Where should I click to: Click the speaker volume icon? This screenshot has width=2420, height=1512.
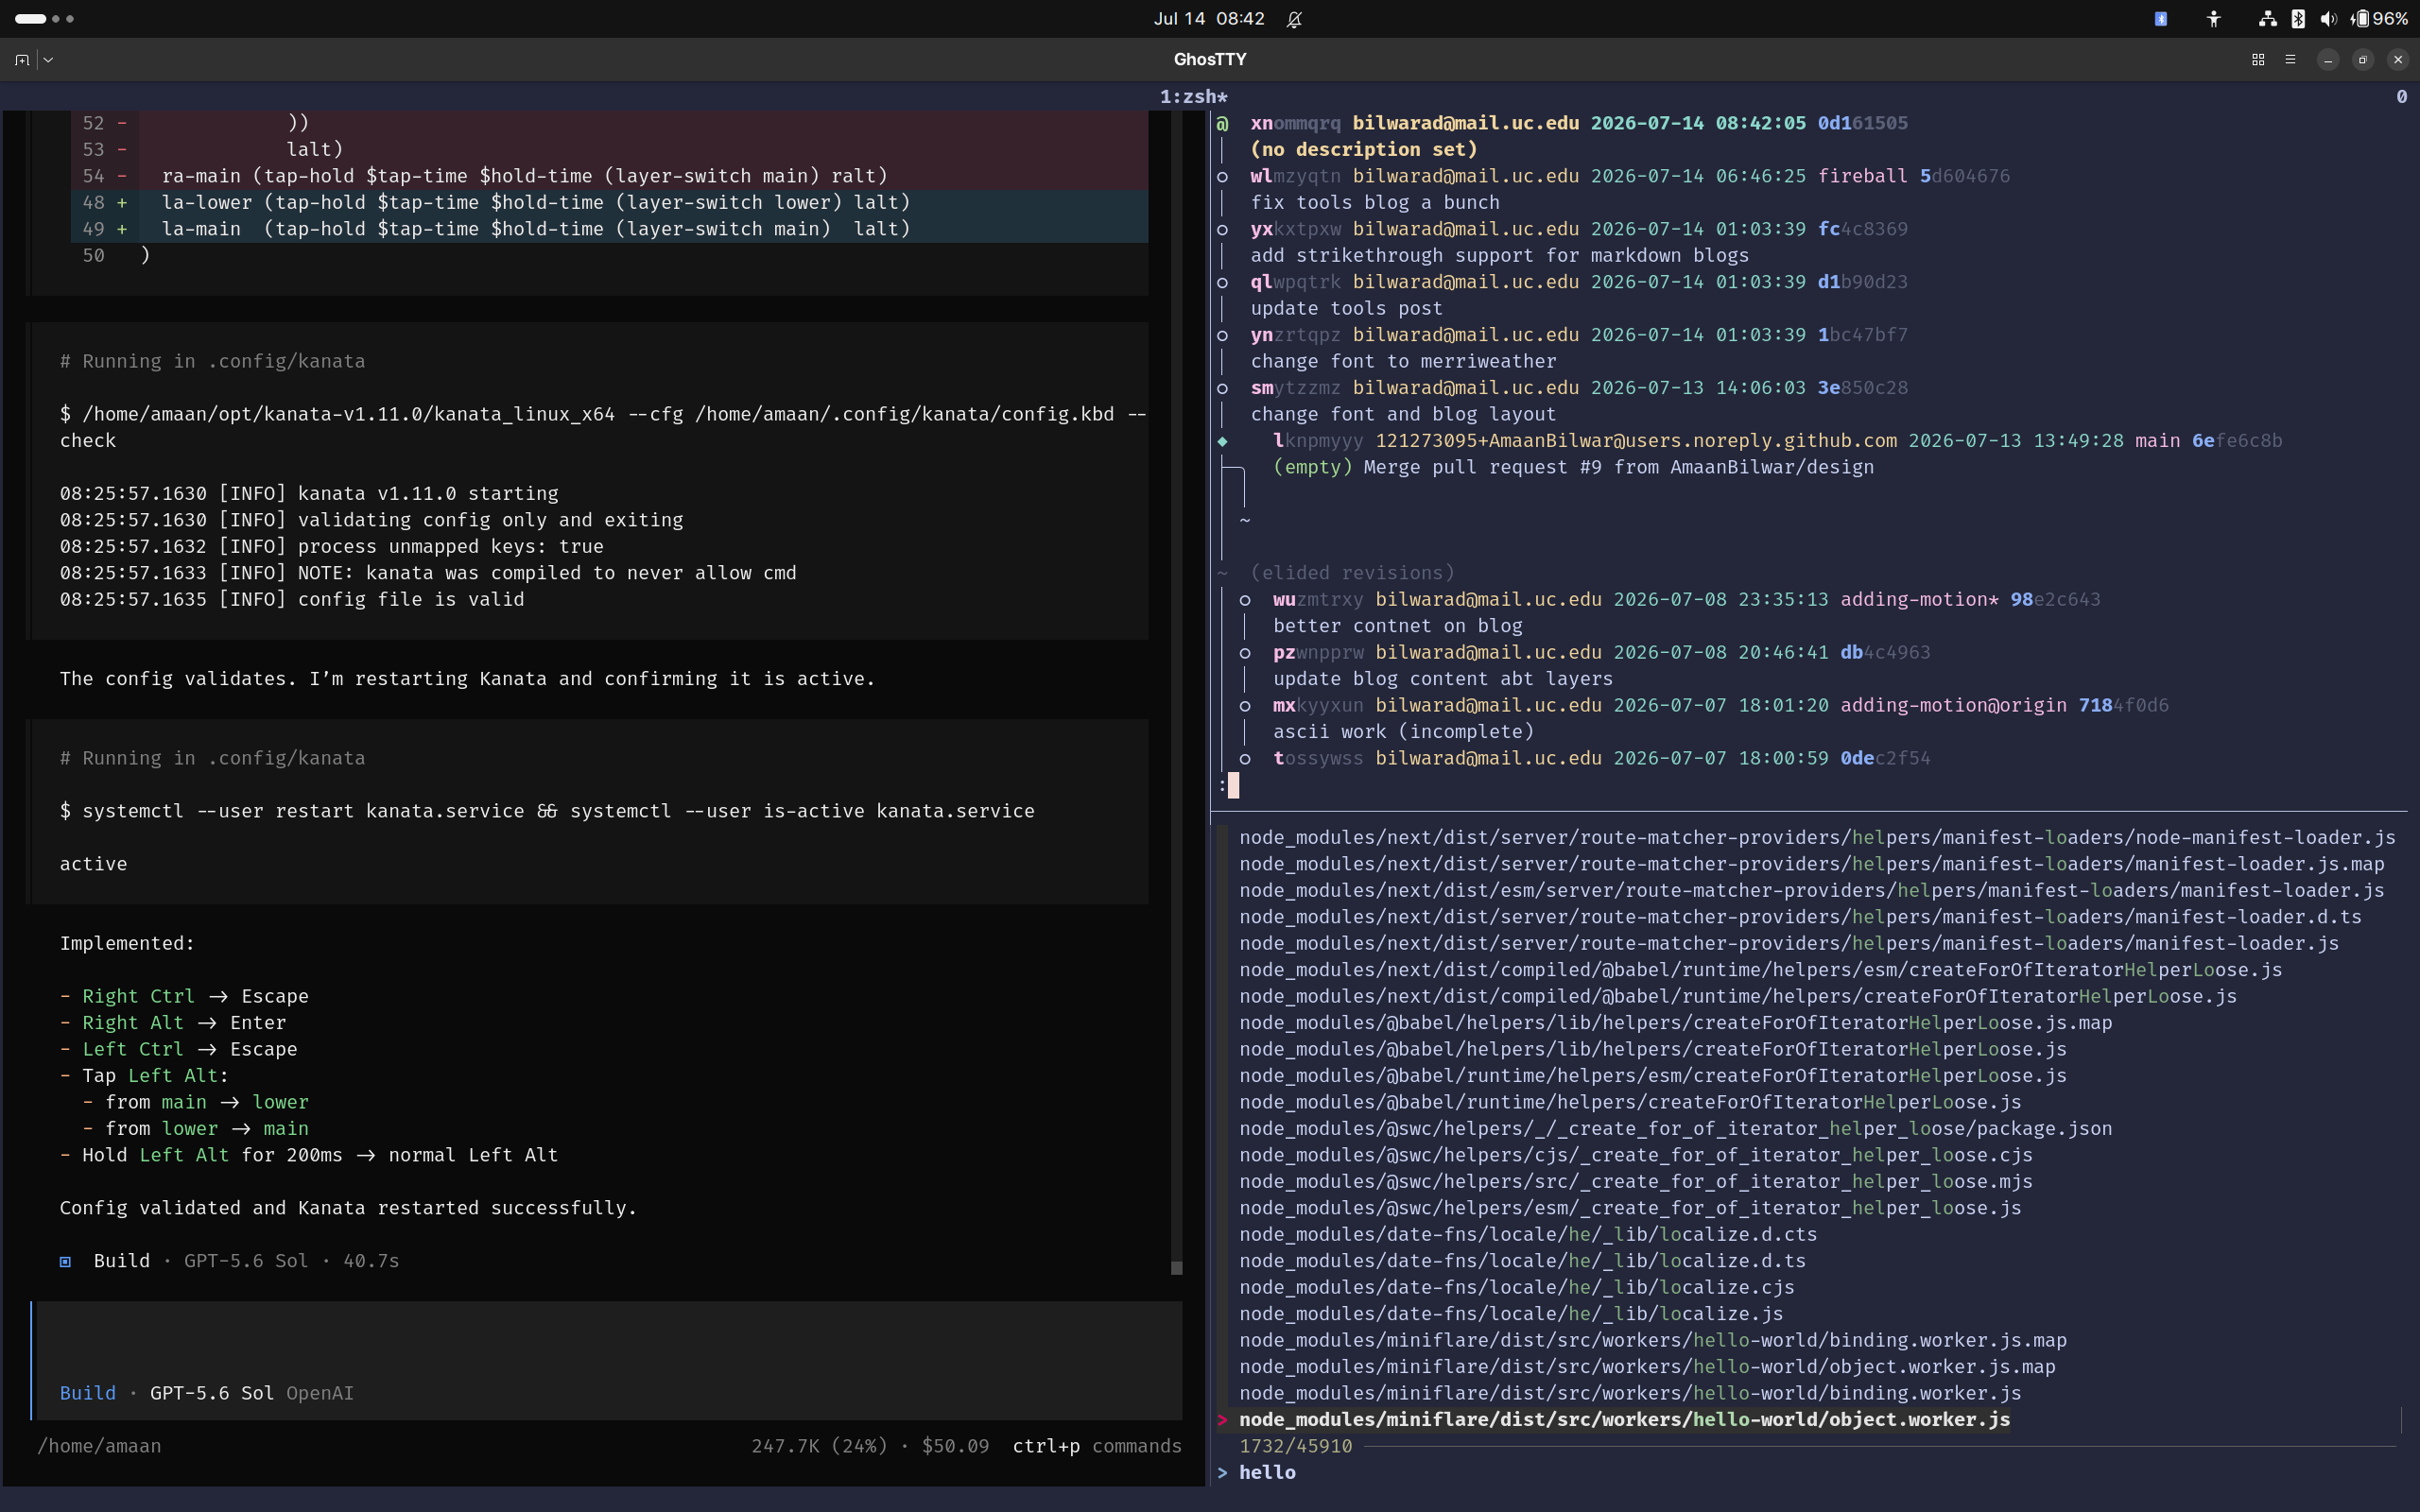point(2328,19)
